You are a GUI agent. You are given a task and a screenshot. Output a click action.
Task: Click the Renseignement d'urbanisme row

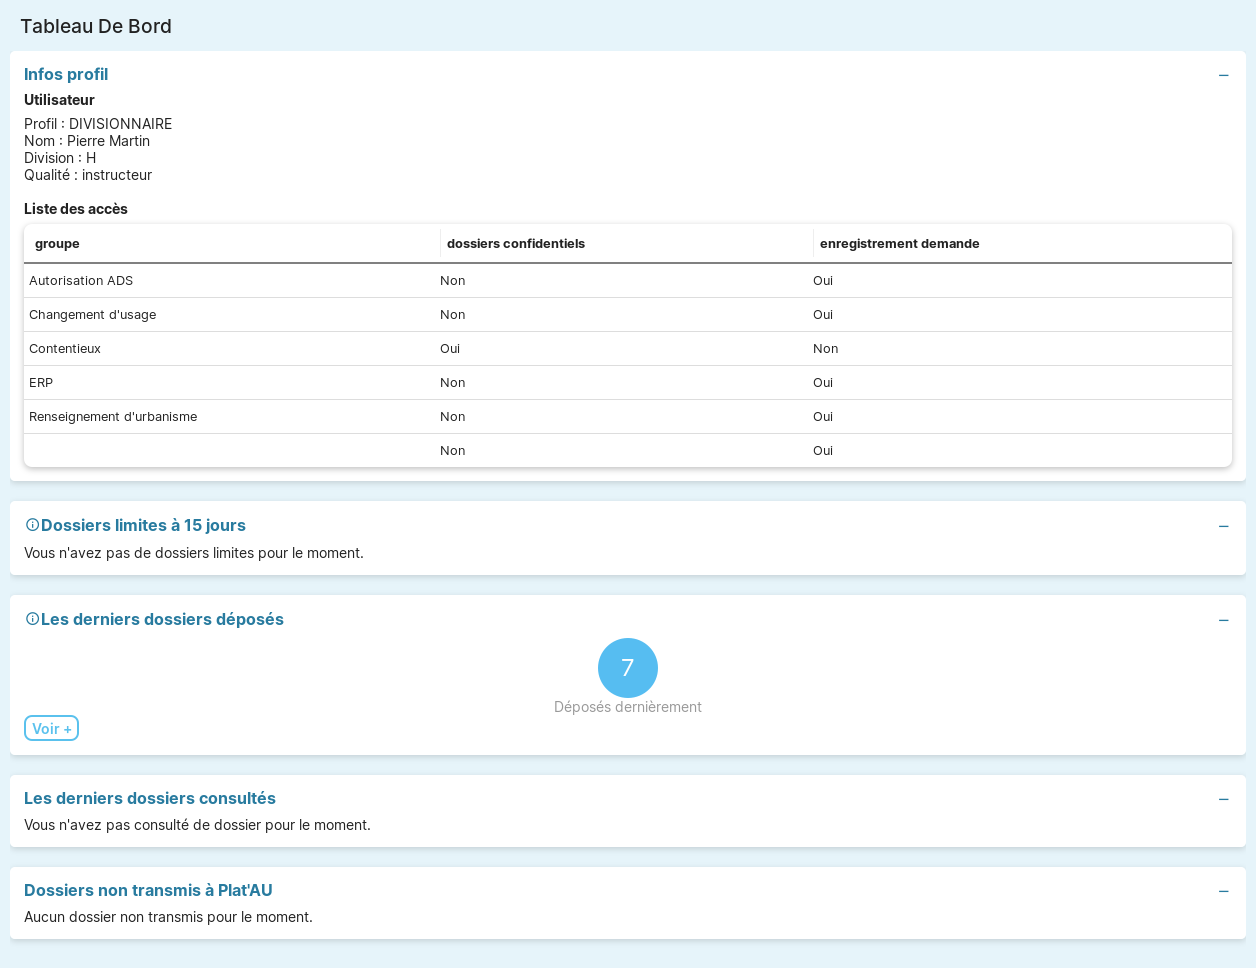coord(113,417)
